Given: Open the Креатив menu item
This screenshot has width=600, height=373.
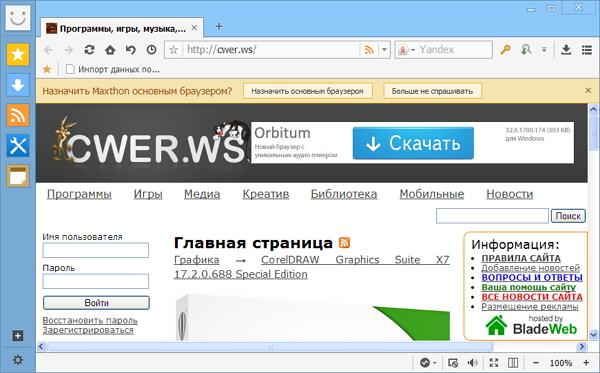Looking at the screenshot, I should coord(266,194).
